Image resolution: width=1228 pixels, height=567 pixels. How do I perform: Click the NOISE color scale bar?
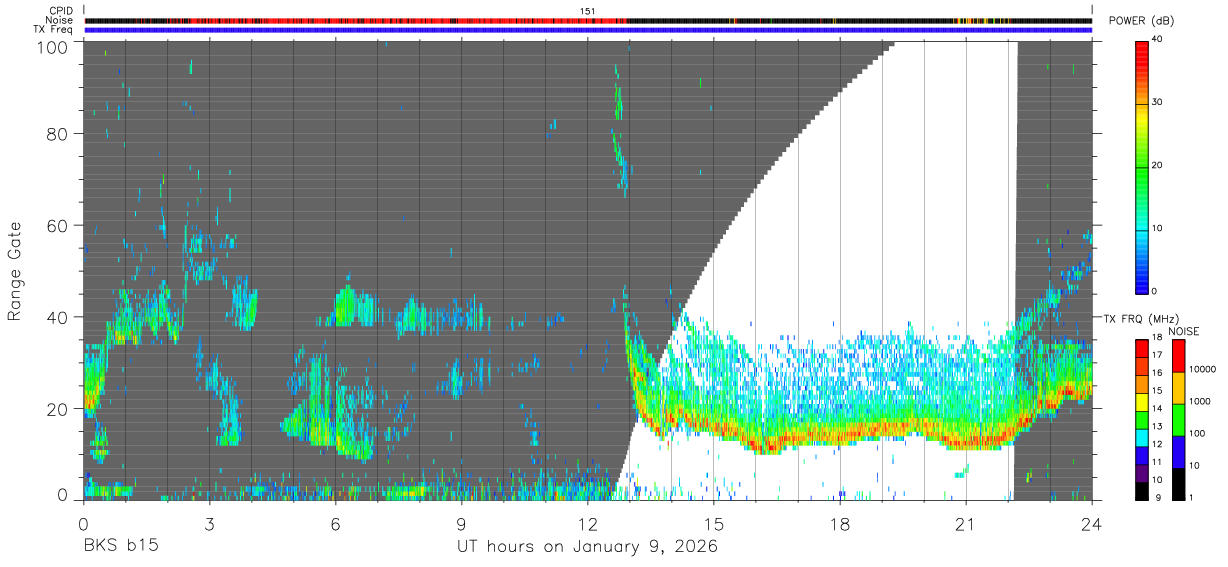(x=1178, y=420)
